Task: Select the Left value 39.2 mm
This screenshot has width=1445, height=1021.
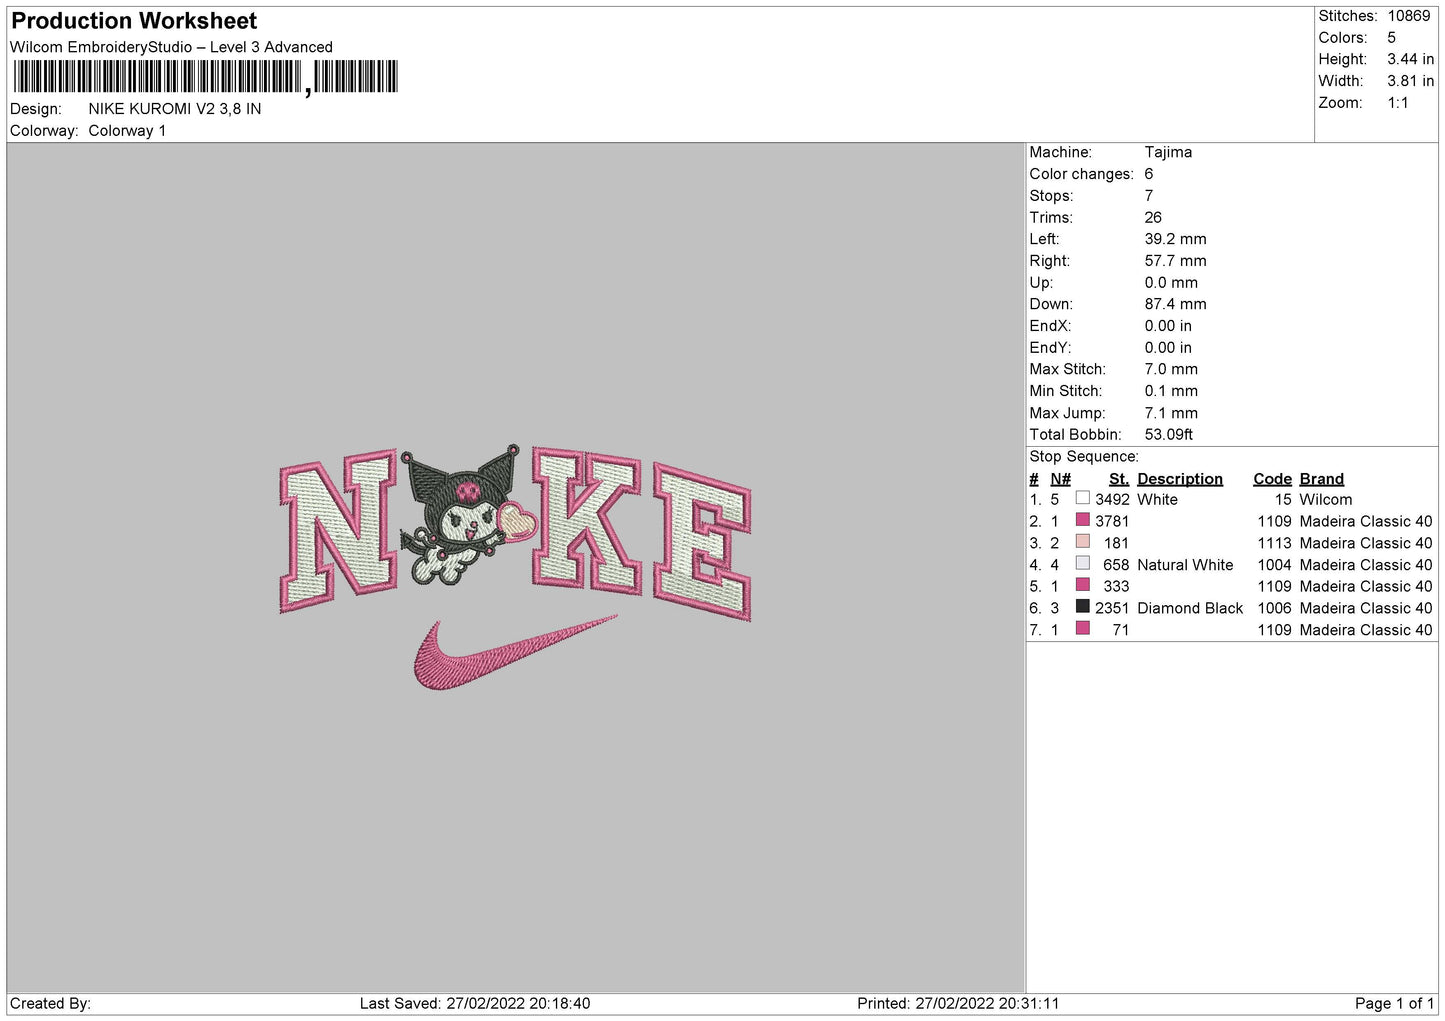Action: (1176, 239)
